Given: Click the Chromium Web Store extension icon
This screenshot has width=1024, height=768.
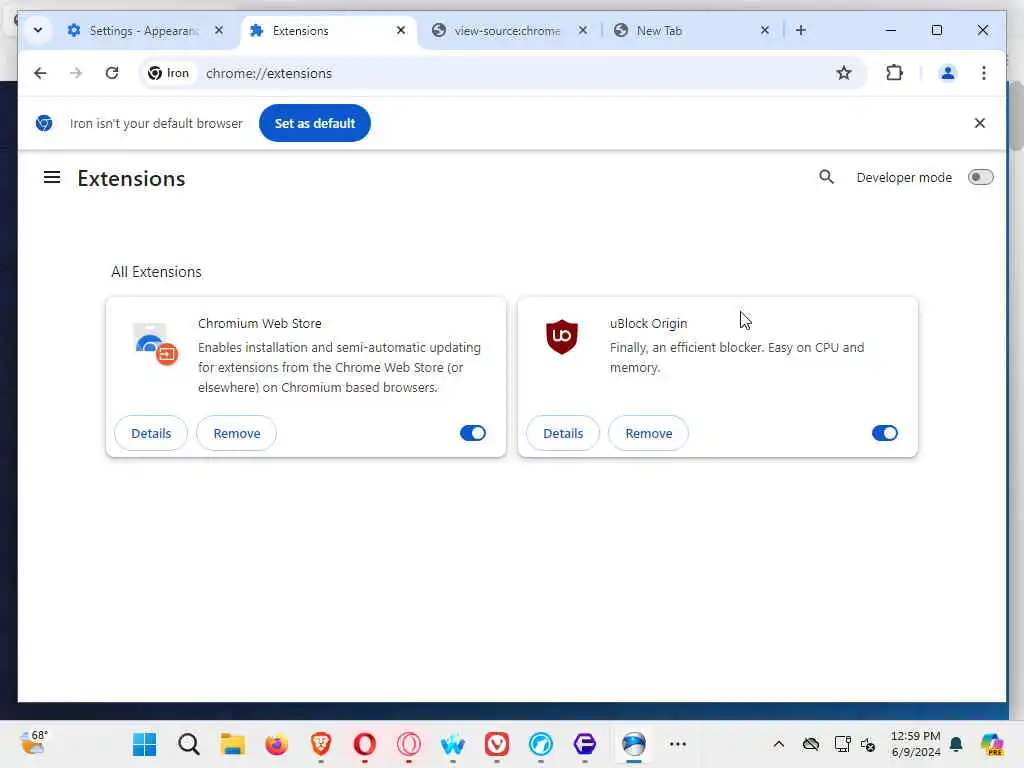Looking at the screenshot, I should (155, 344).
